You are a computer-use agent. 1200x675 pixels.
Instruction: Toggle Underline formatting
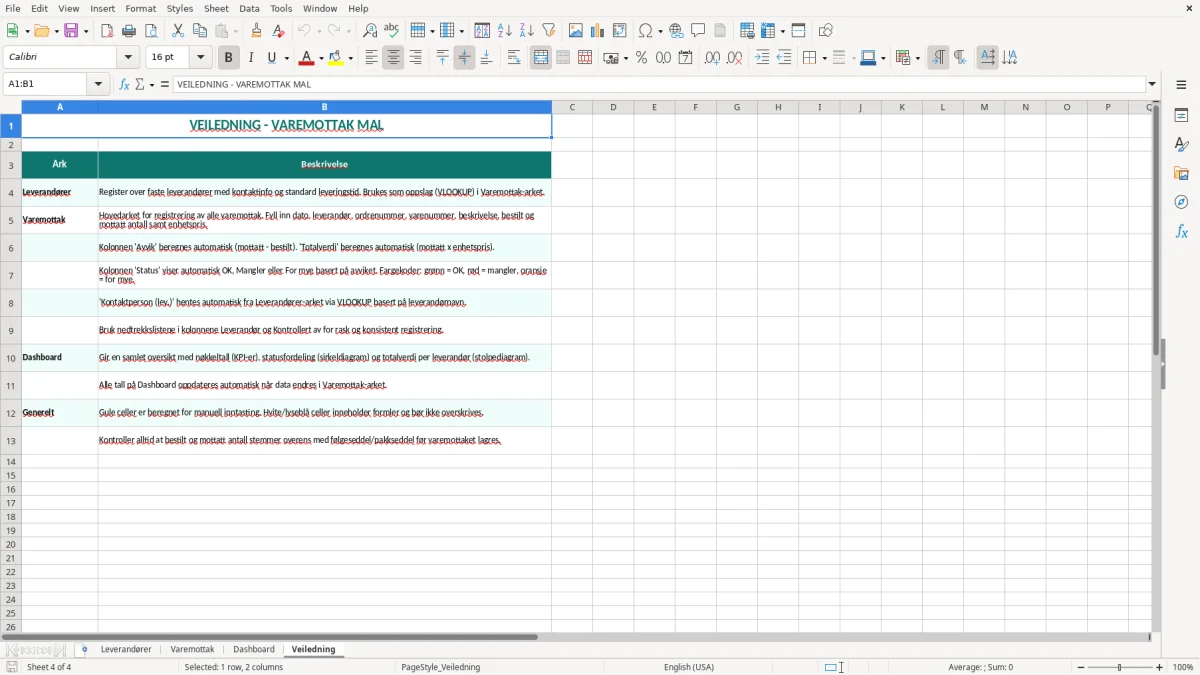click(x=271, y=58)
